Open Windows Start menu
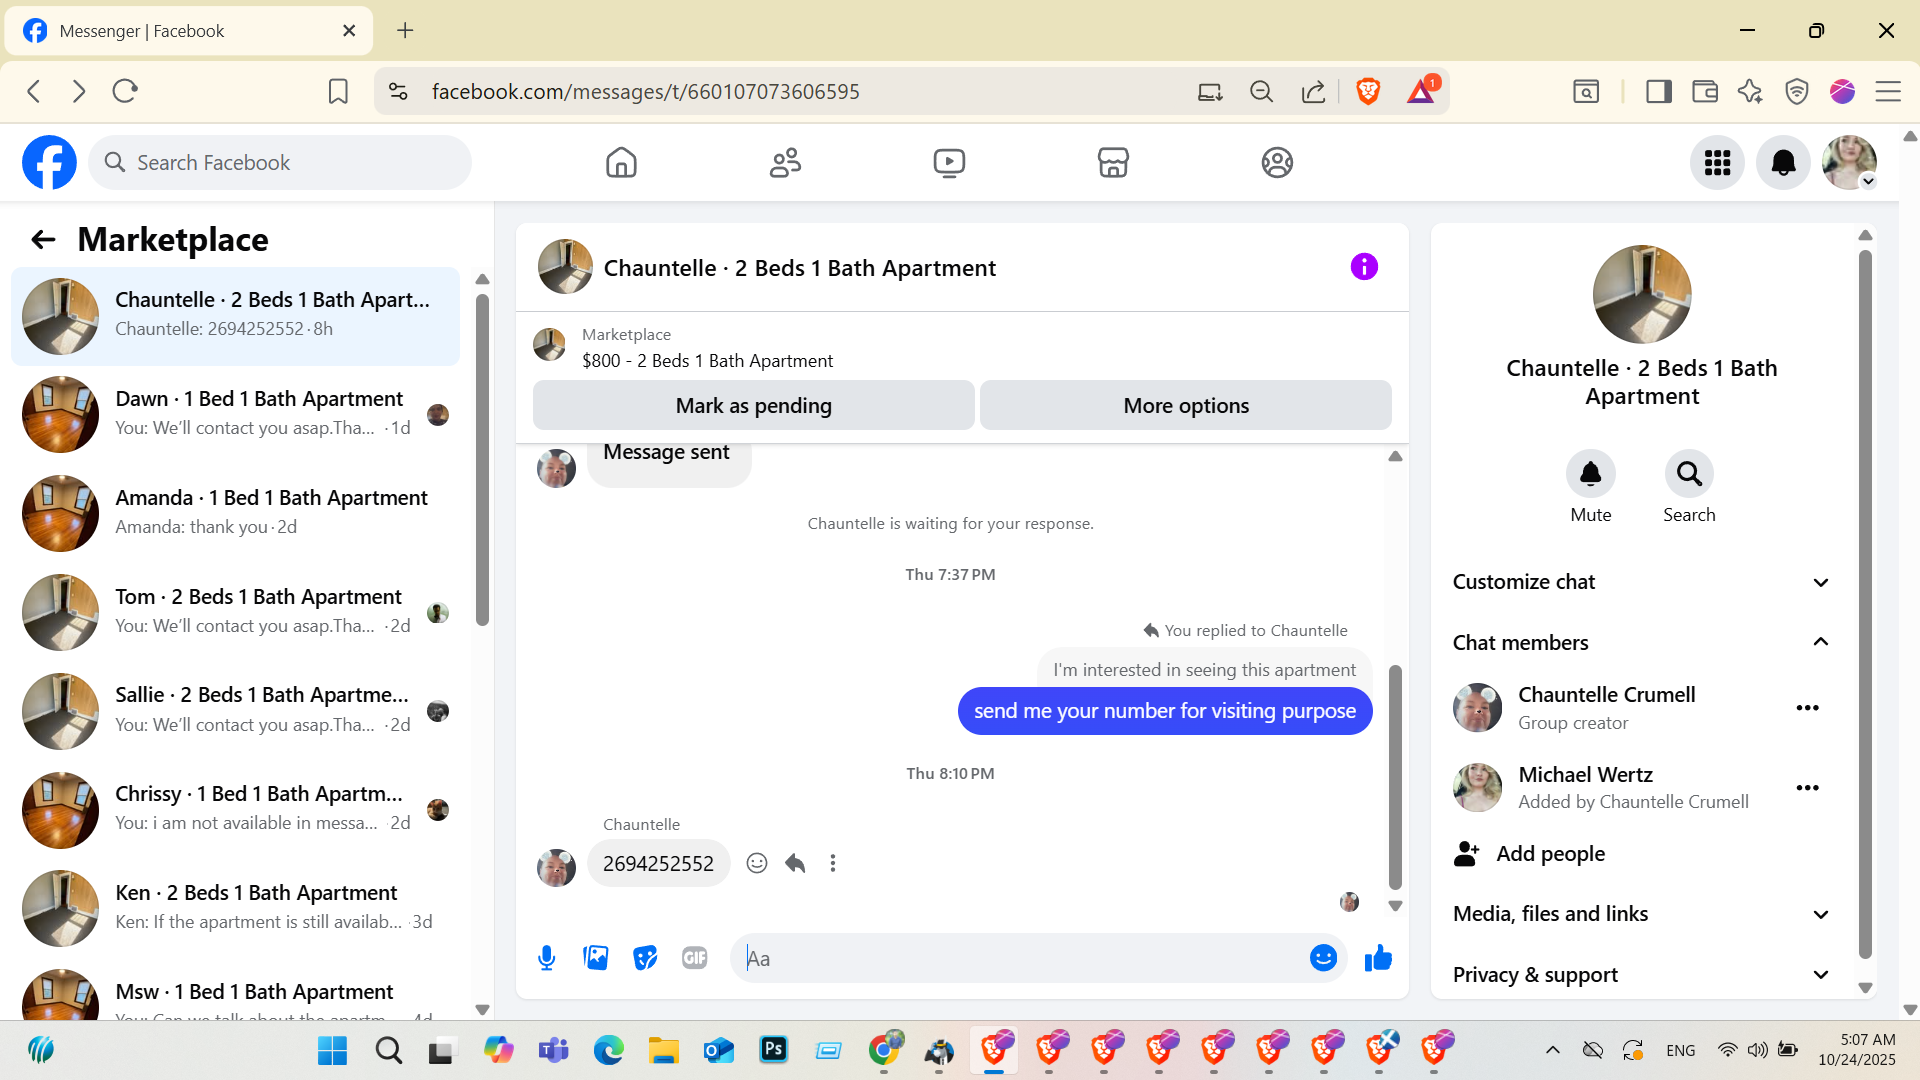 coord(332,1050)
